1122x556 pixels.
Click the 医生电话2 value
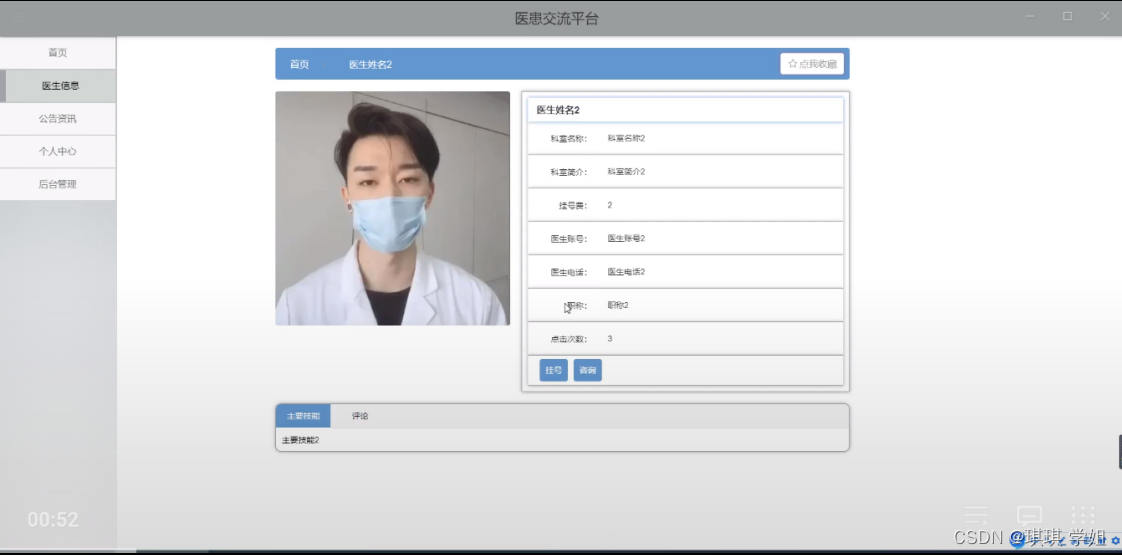coord(626,272)
